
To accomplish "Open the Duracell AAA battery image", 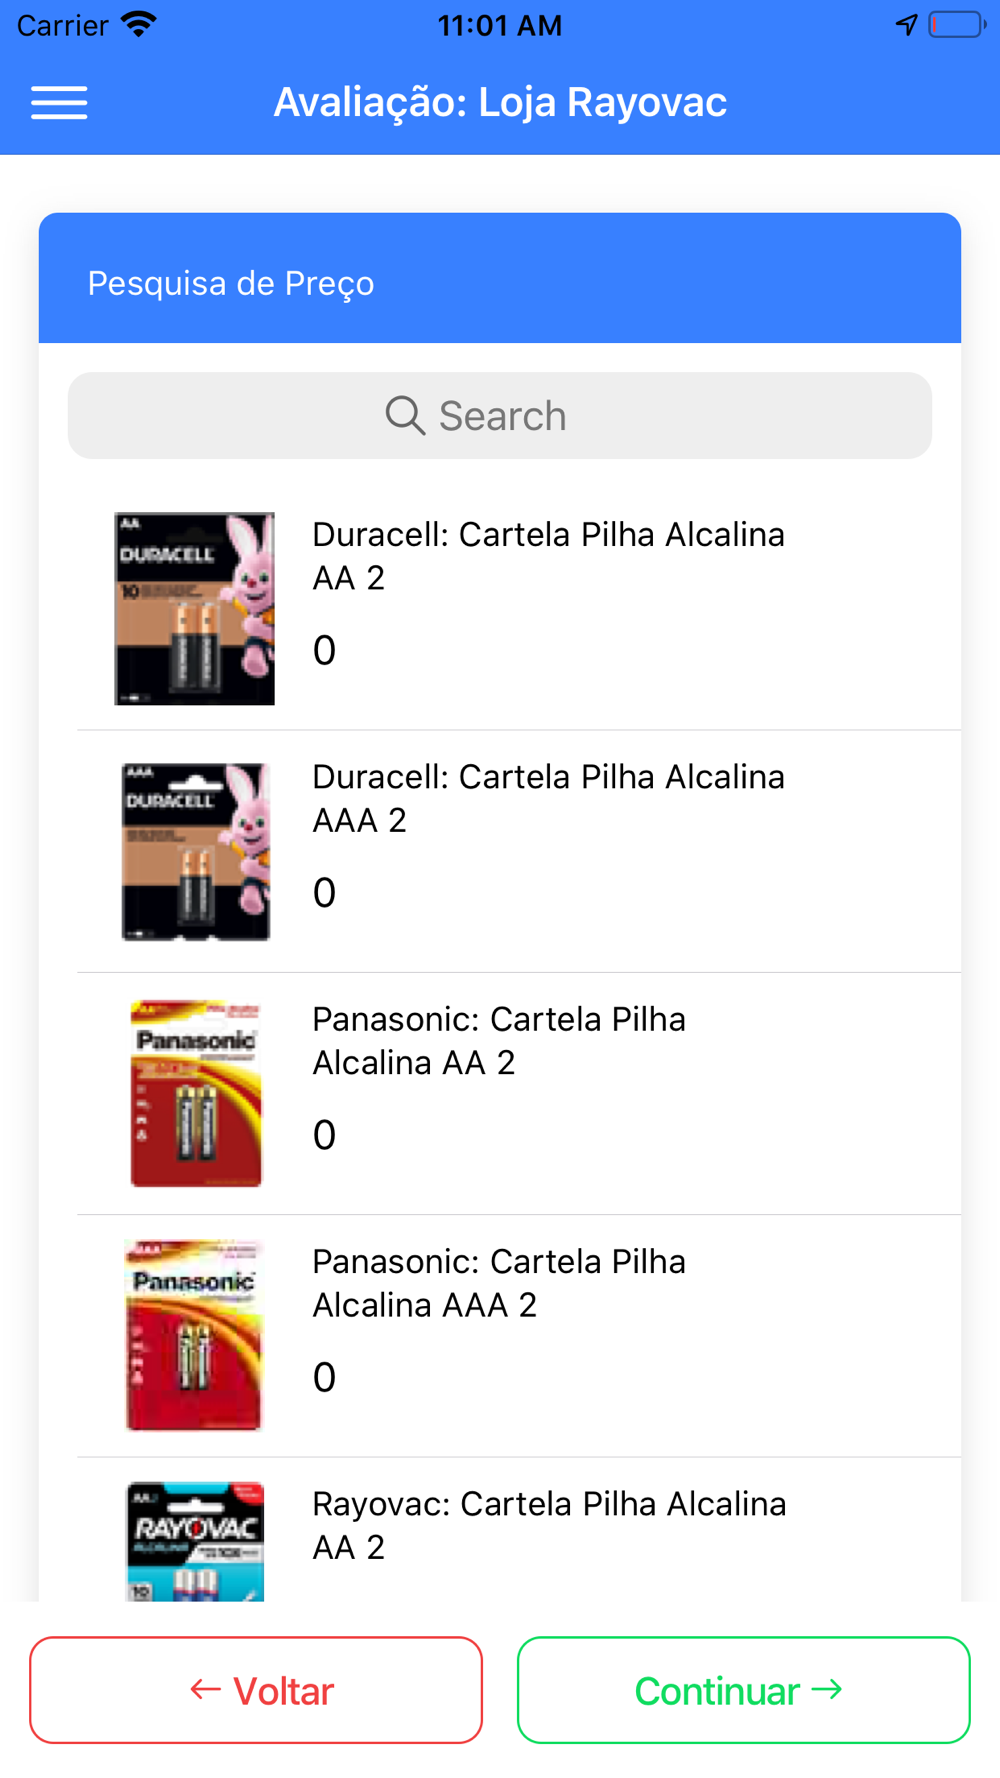I will [x=195, y=851].
